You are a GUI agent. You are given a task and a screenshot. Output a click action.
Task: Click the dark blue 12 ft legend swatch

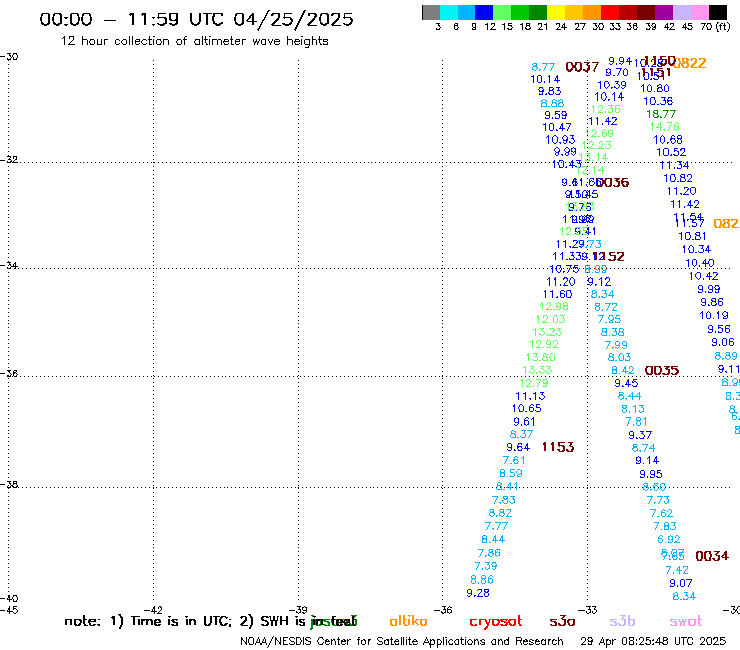pyautogui.click(x=484, y=12)
